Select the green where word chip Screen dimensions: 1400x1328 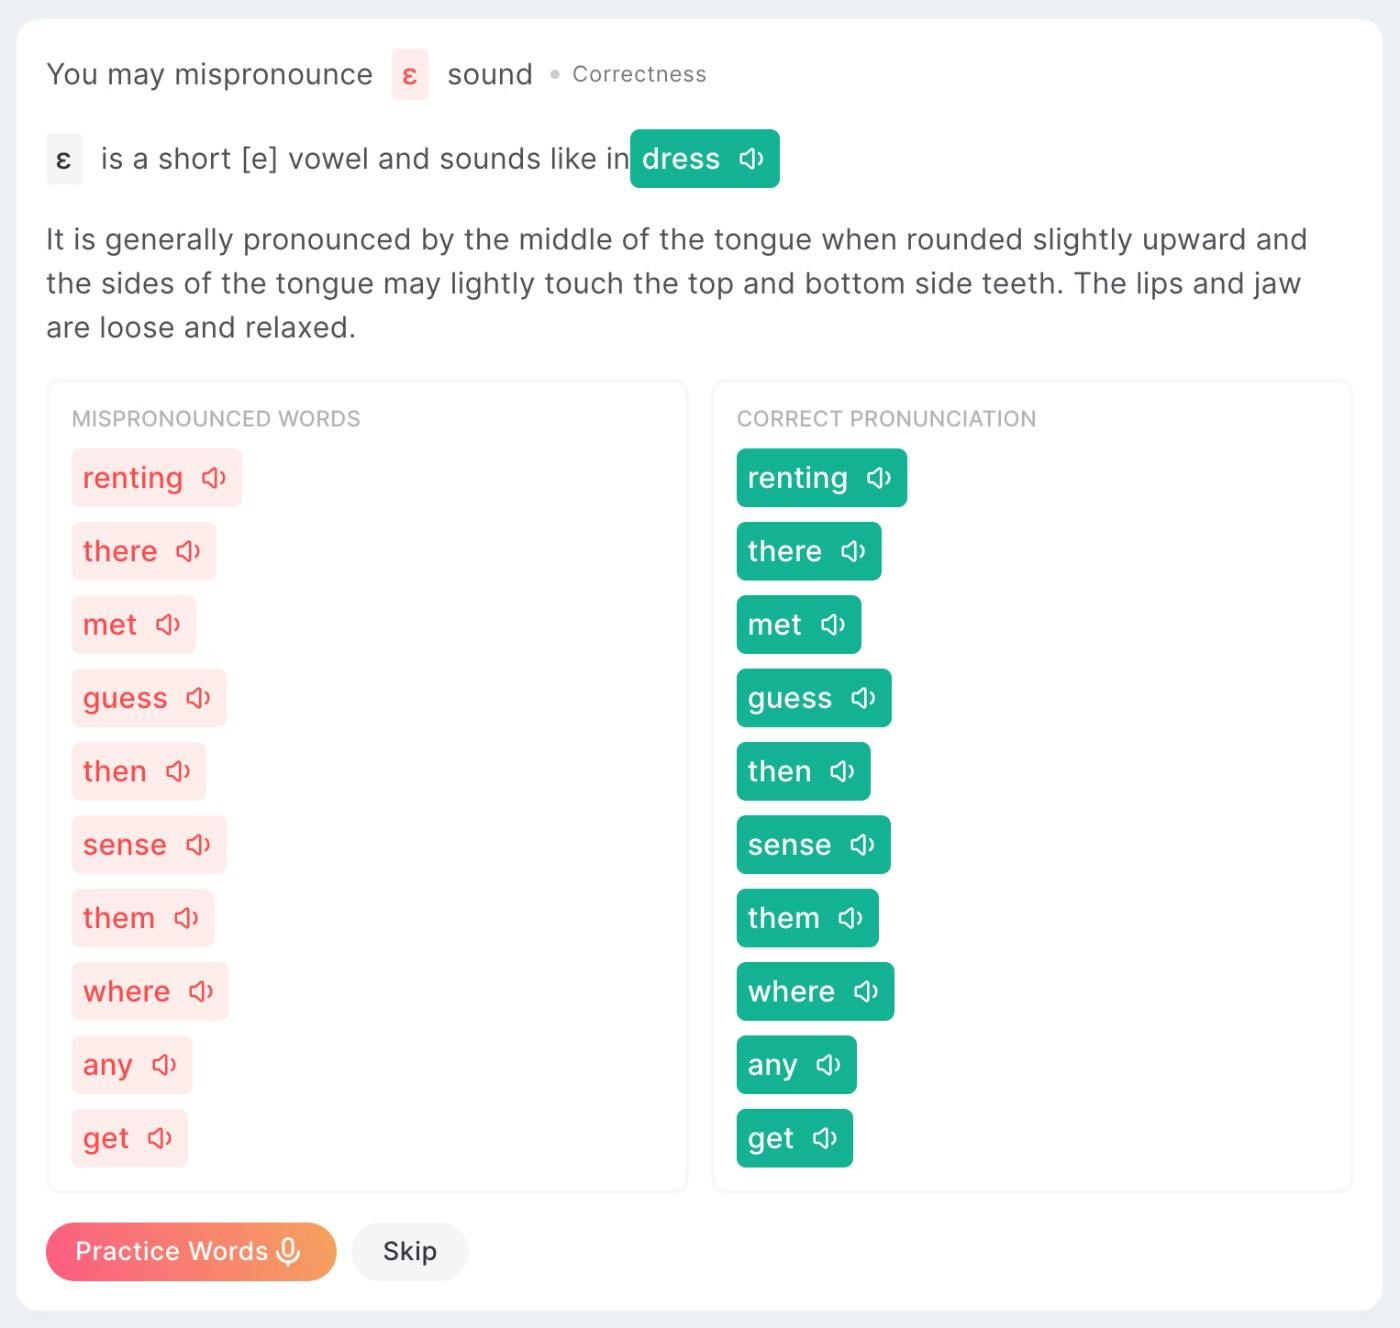(x=791, y=991)
